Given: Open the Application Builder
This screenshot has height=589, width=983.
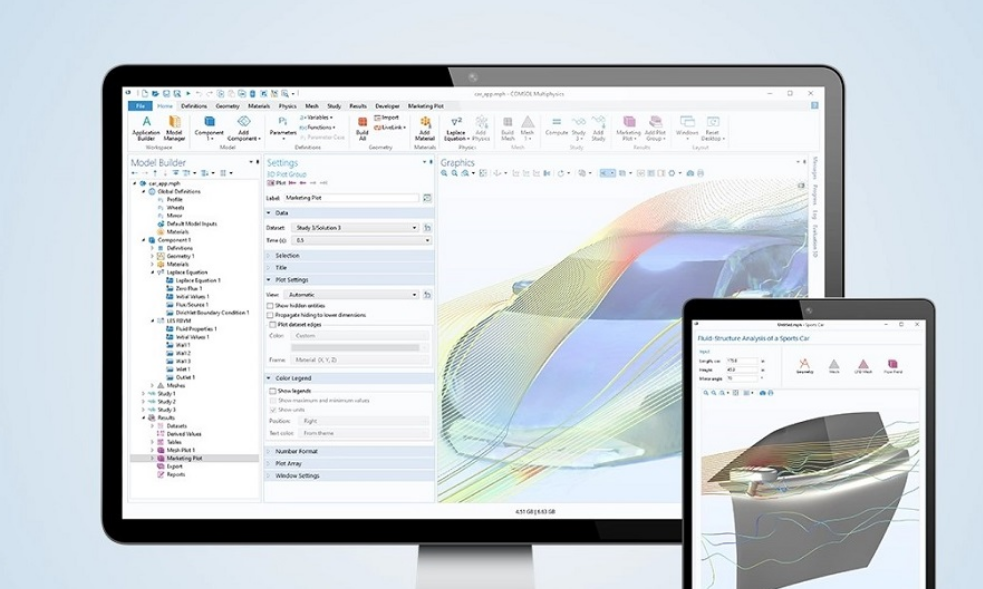Looking at the screenshot, I should pyautogui.click(x=146, y=127).
